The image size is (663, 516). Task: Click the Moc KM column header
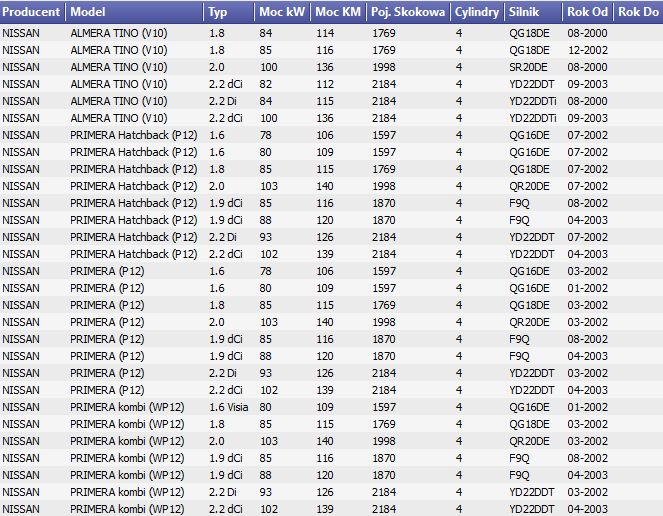[x=338, y=12]
